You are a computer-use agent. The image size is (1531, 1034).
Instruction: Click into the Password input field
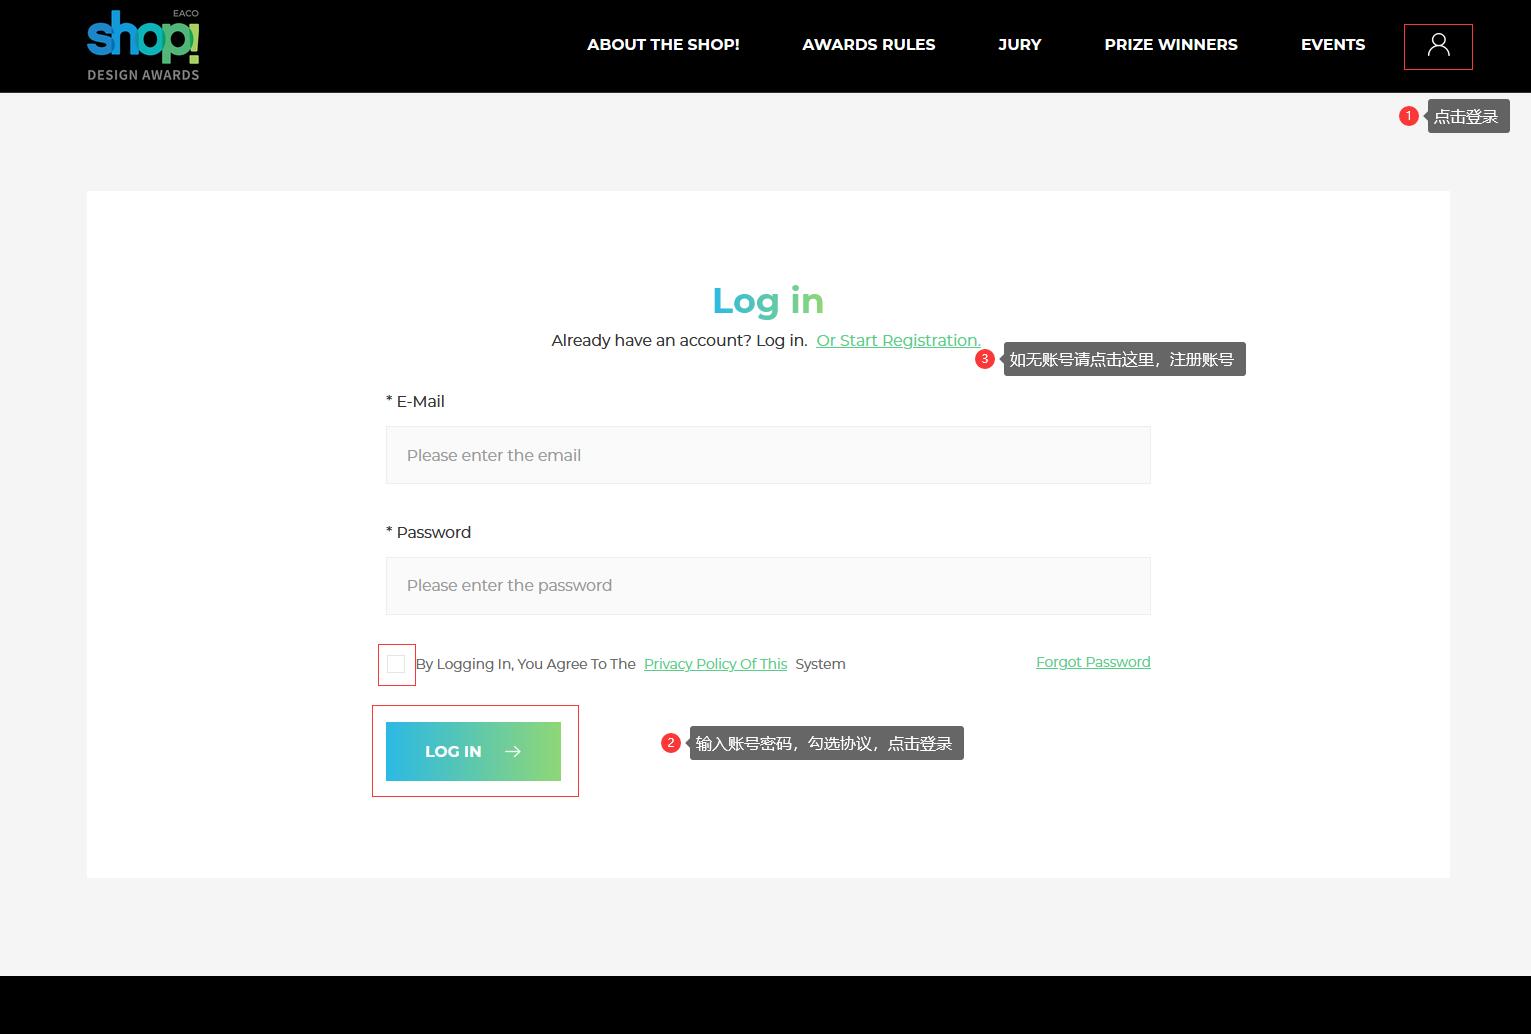tap(767, 586)
